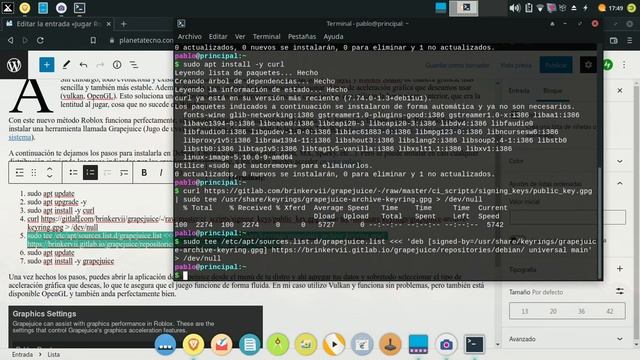640x360 pixels.
Task: Open the camera screenshot app in dock
Action: [446, 345]
